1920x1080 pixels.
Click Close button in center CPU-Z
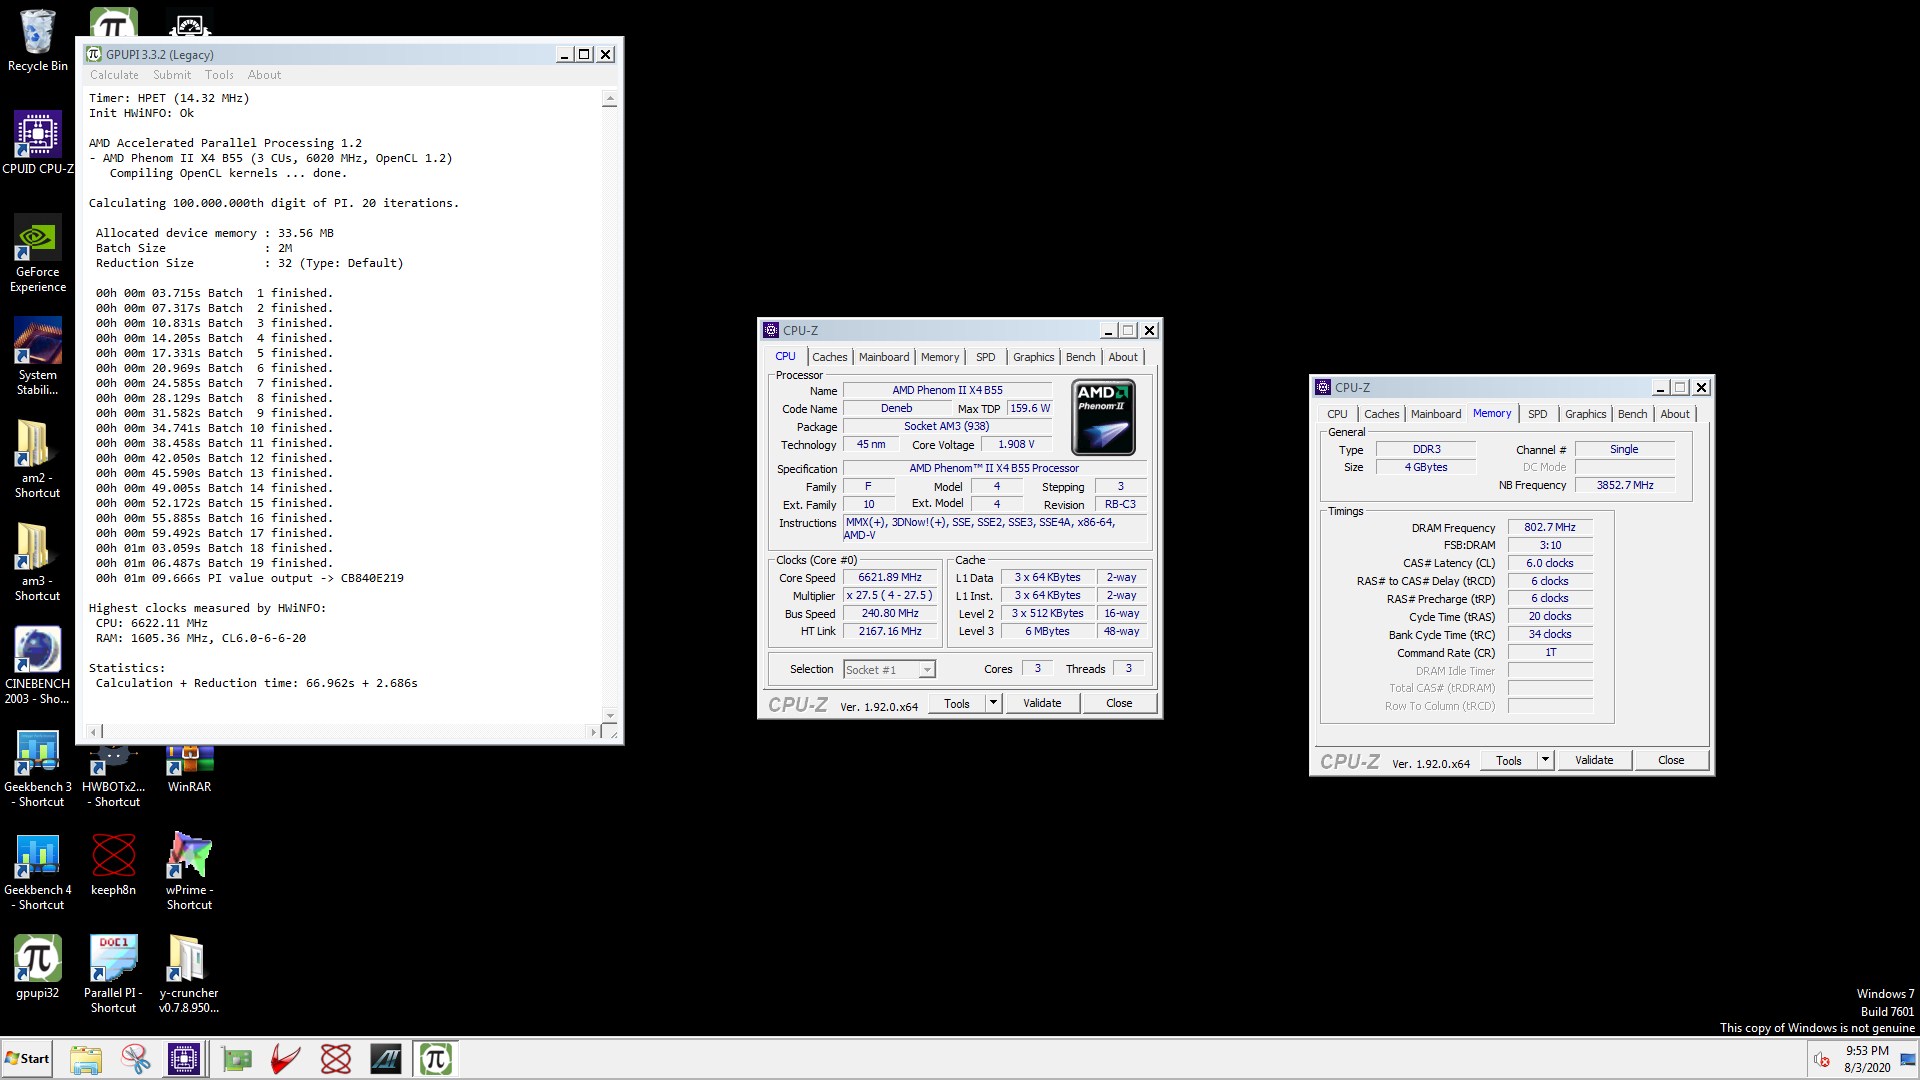(x=1119, y=703)
